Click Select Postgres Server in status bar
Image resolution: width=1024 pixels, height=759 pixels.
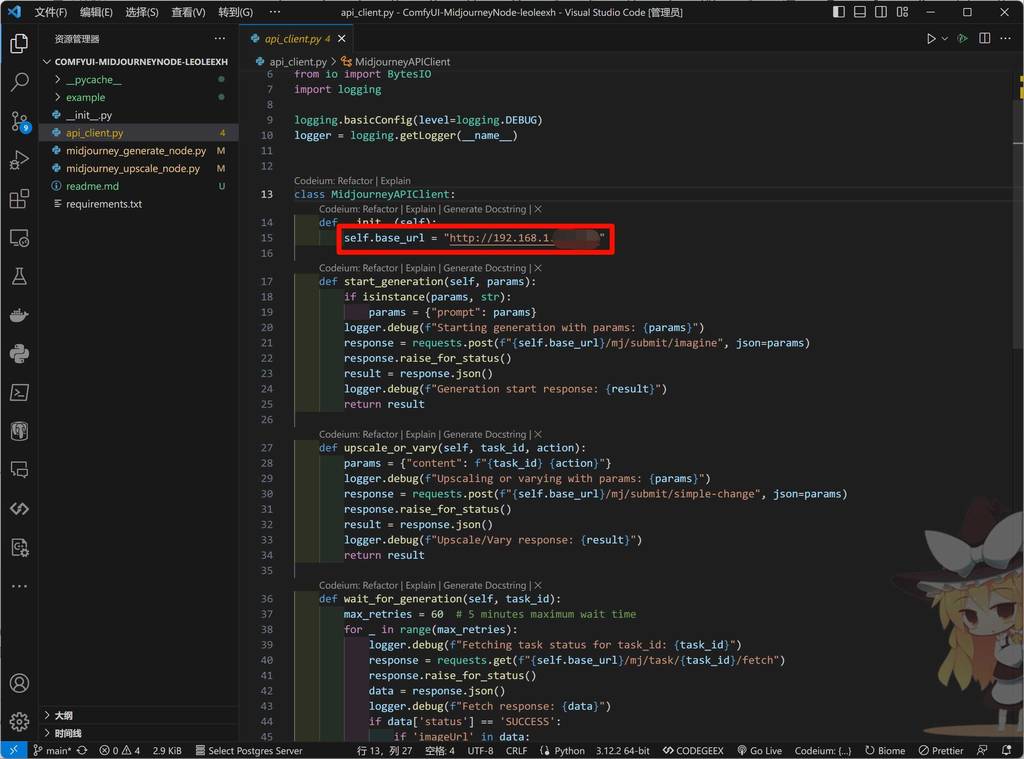coord(247,750)
